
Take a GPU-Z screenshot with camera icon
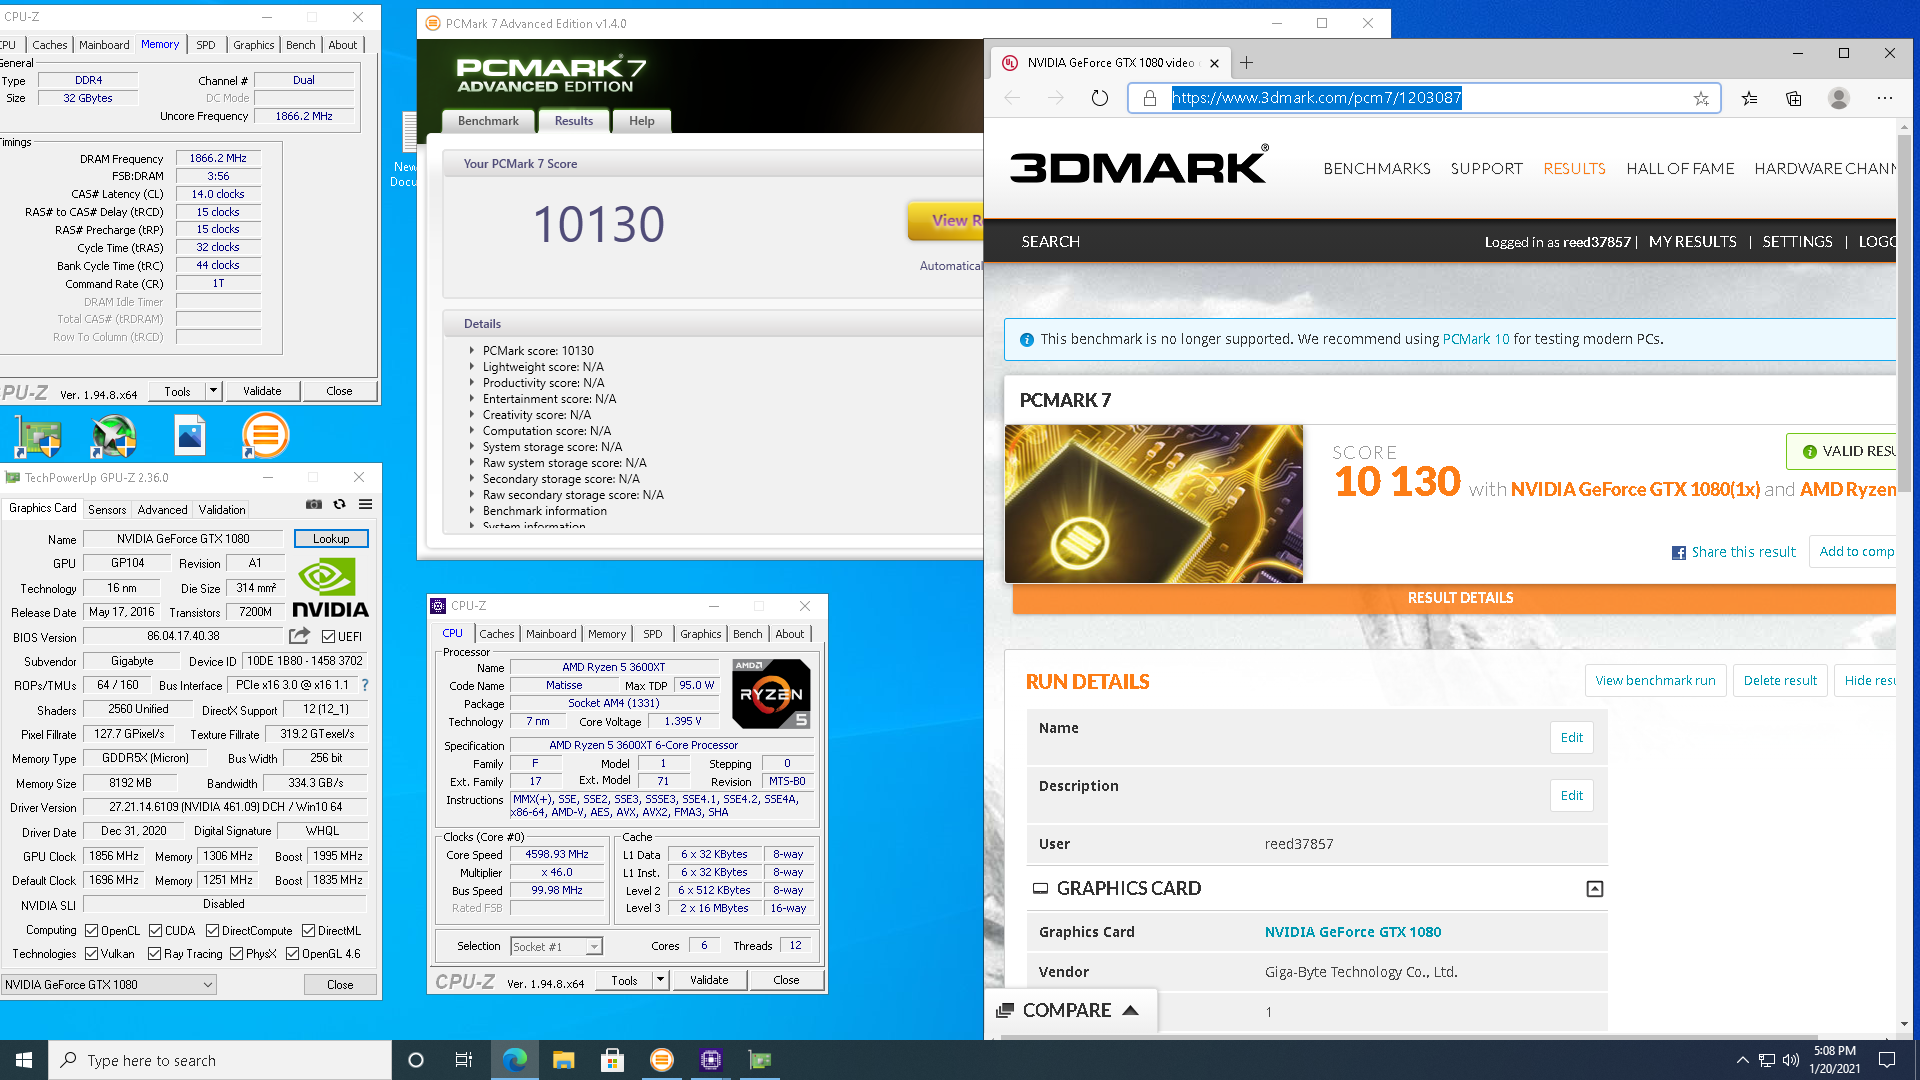point(314,505)
